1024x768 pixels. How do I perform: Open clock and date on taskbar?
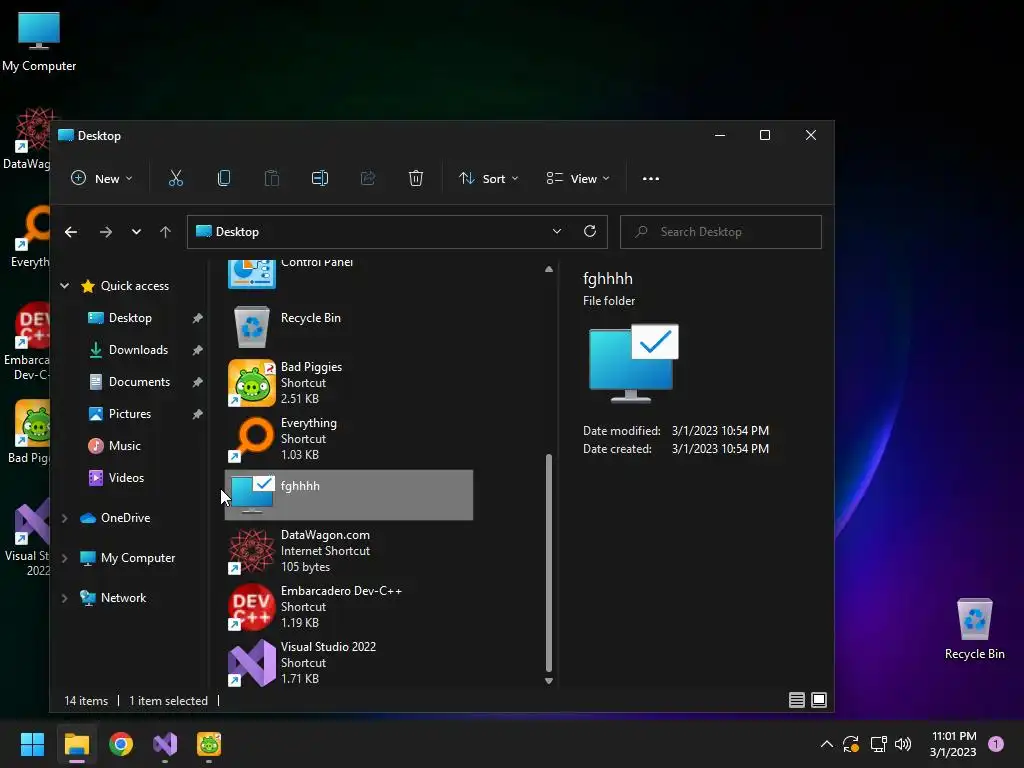point(953,744)
